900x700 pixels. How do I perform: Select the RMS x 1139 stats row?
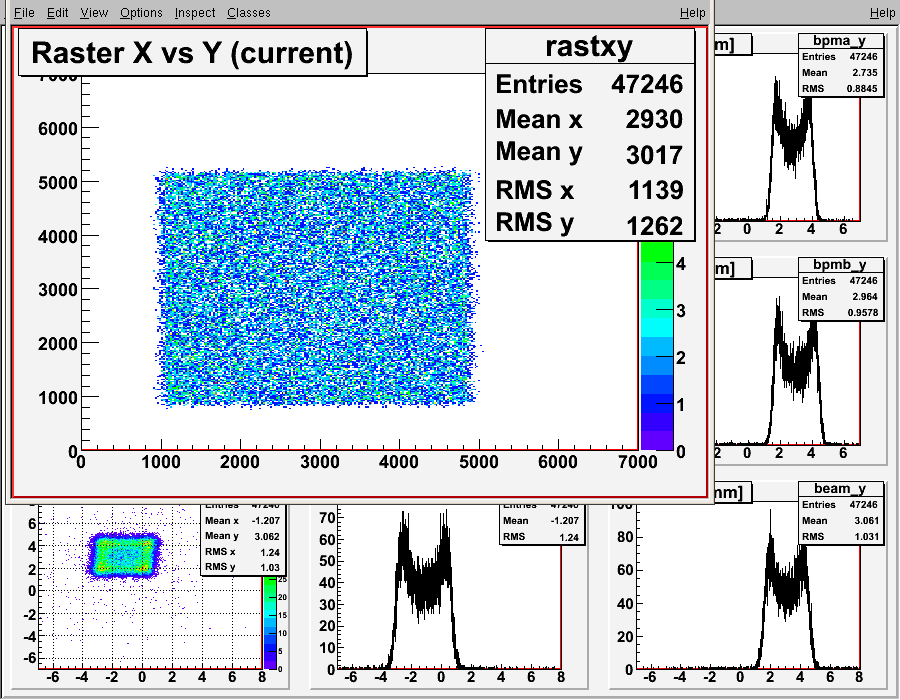click(589, 189)
